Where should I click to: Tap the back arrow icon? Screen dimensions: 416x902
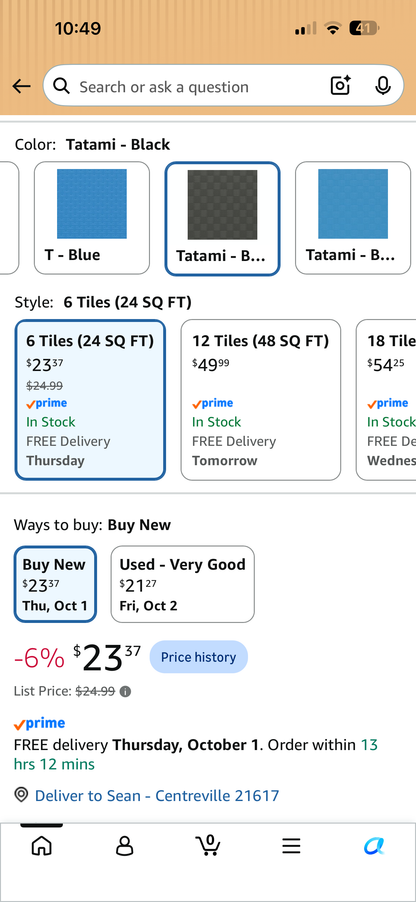pyautogui.click(x=21, y=86)
